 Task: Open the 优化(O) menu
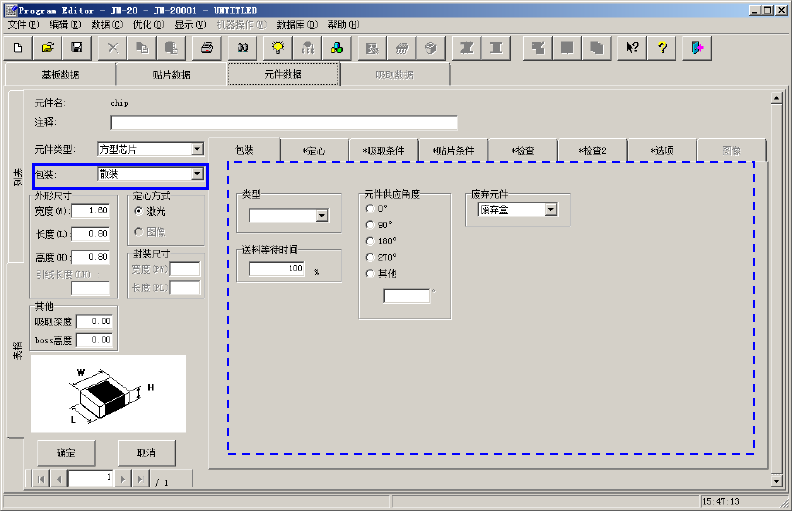coord(147,24)
